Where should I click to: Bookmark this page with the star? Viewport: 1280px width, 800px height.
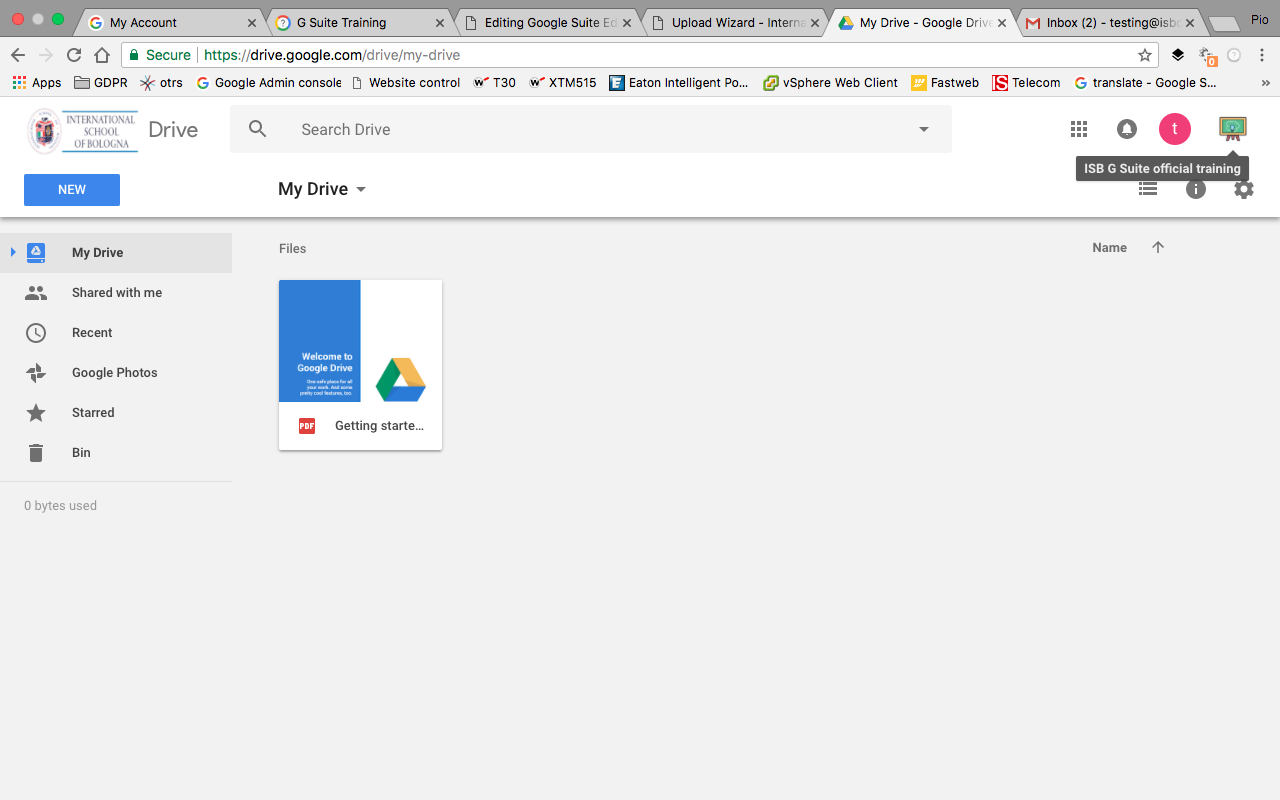(x=1145, y=55)
